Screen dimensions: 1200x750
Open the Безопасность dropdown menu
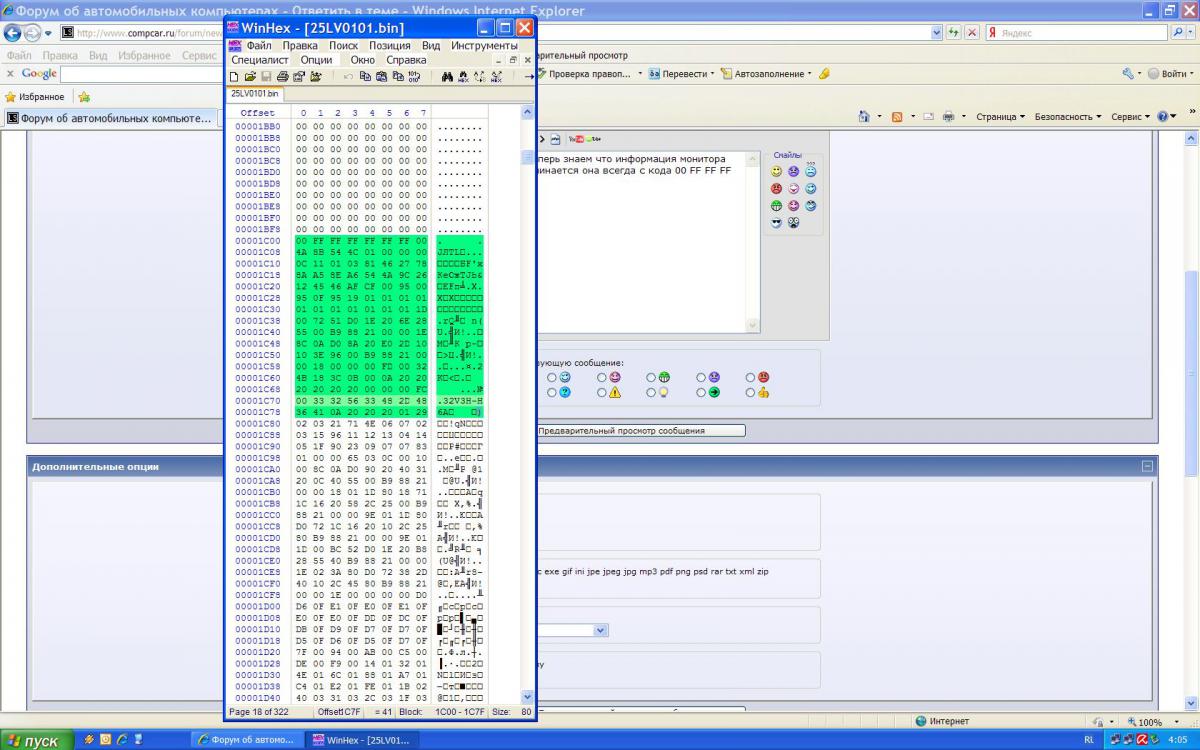tap(1068, 117)
